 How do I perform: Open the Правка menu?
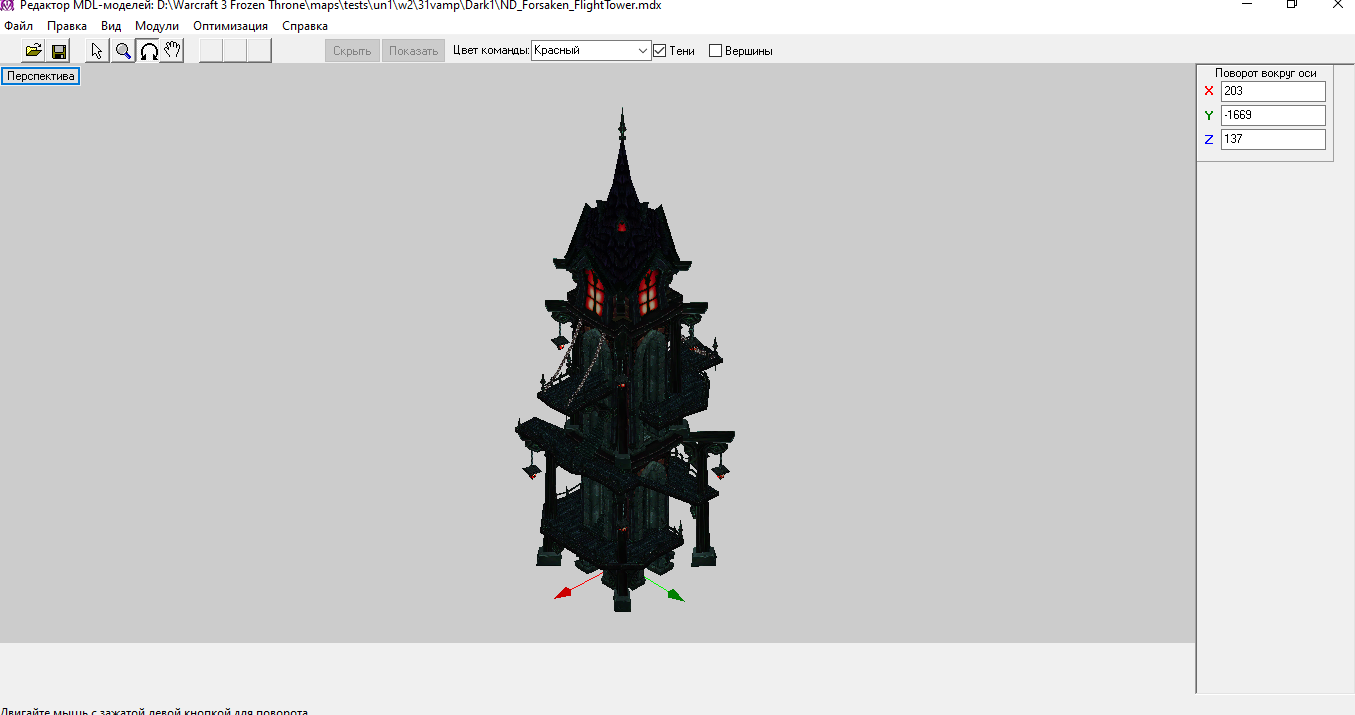(x=67, y=26)
